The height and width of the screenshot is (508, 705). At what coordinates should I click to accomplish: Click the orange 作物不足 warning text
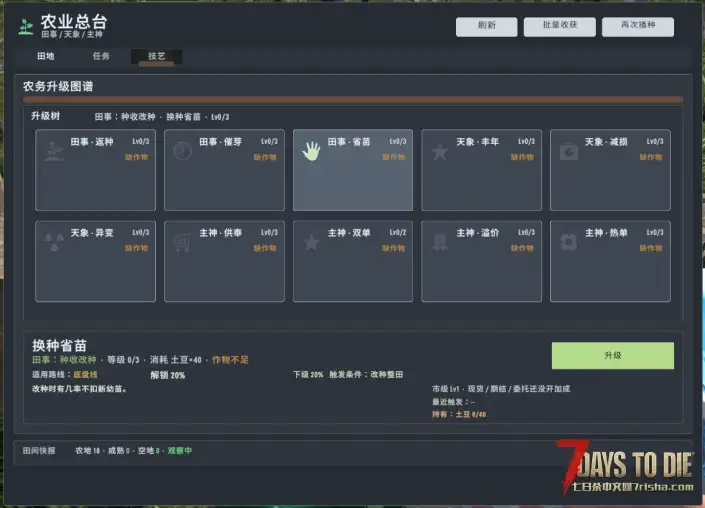point(230,360)
